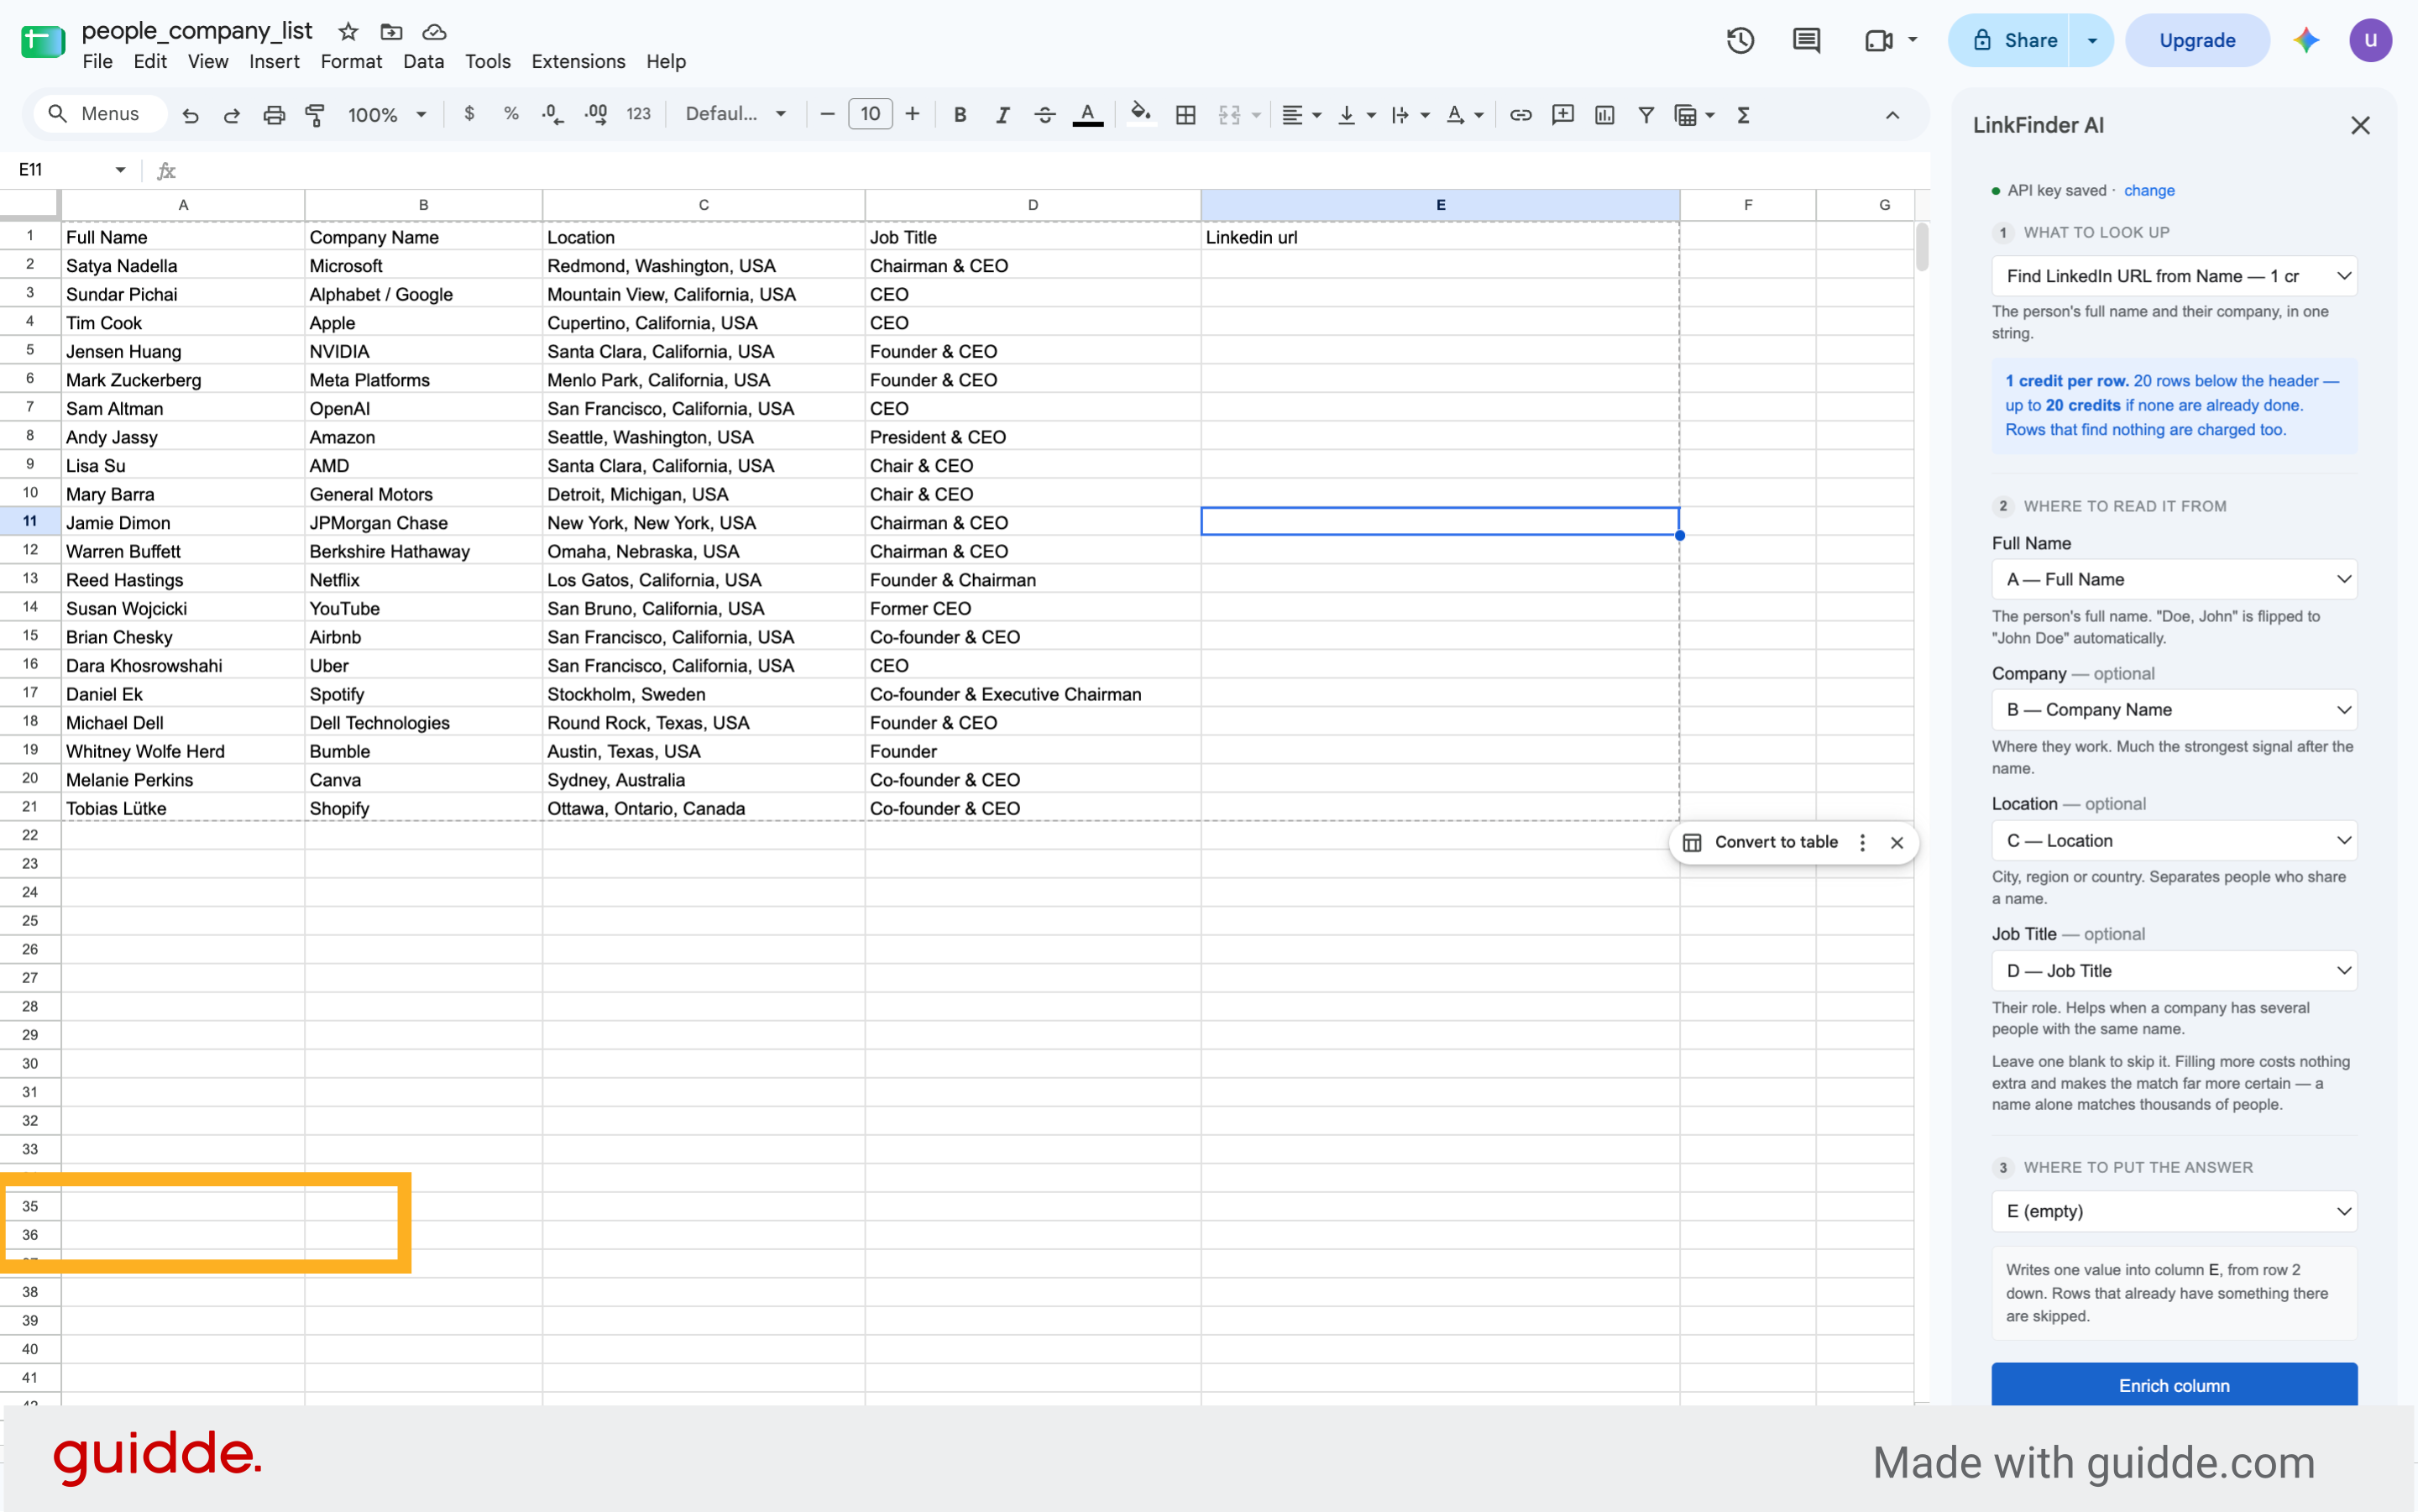Insert a comment from toolbar
The image size is (2418, 1512).
coord(1563,115)
